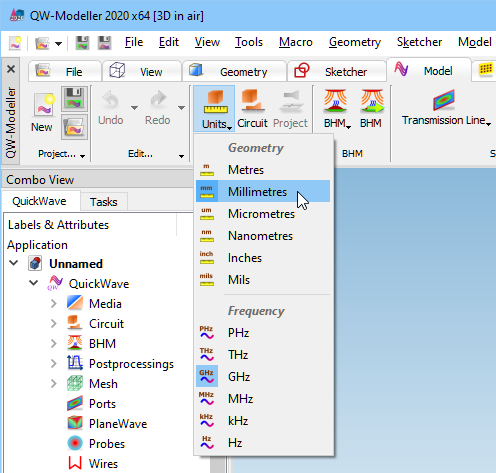Collapse the Unnamed document tree node
Screen dimensions: 496x473
coord(14,263)
